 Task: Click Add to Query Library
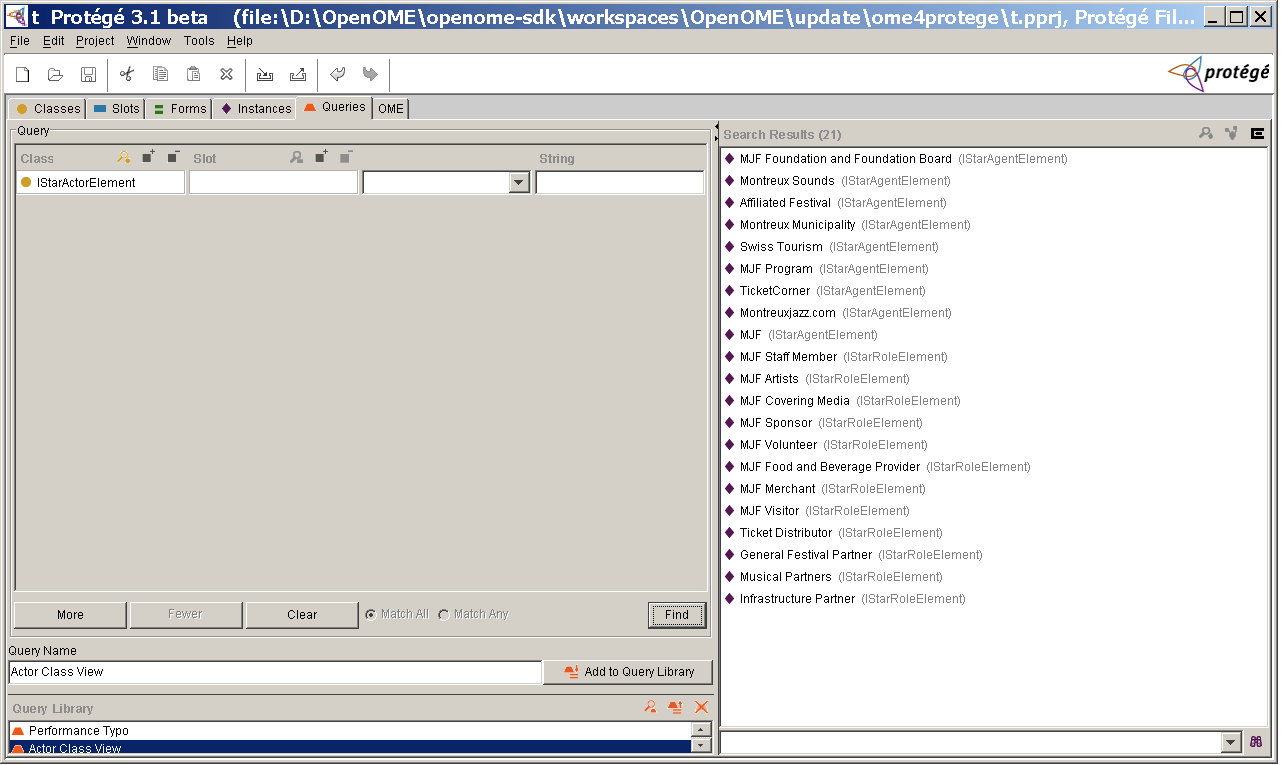628,672
